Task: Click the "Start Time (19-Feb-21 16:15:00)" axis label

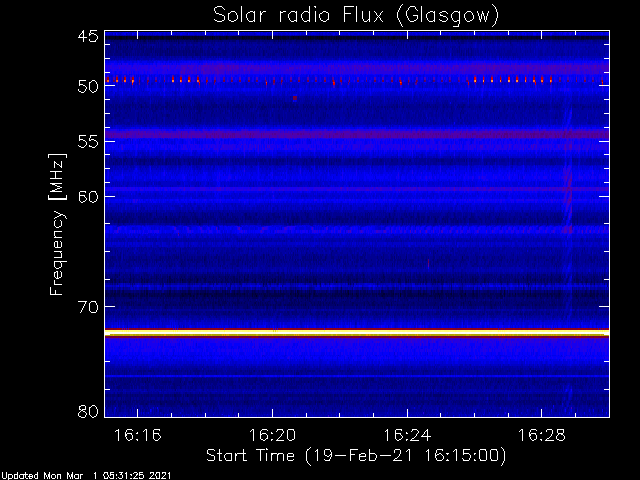Action: coord(356,456)
